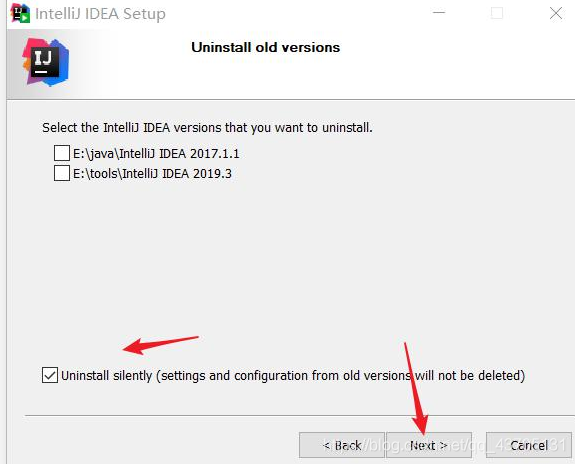
Task: Click the 'Select the IntelliJ IDEA versions' instruction text
Action: [207, 128]
